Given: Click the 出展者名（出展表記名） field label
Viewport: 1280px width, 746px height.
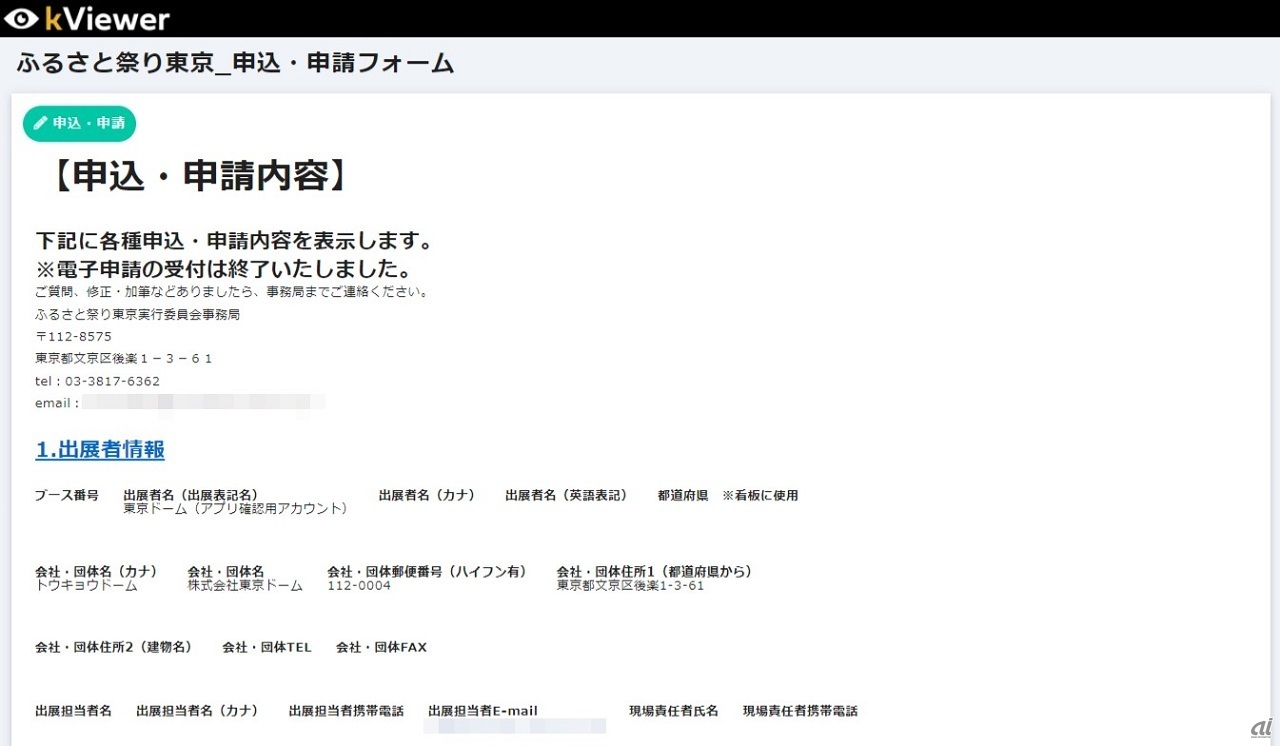Looking at the screenshot, I should click(x=190, y=495).
